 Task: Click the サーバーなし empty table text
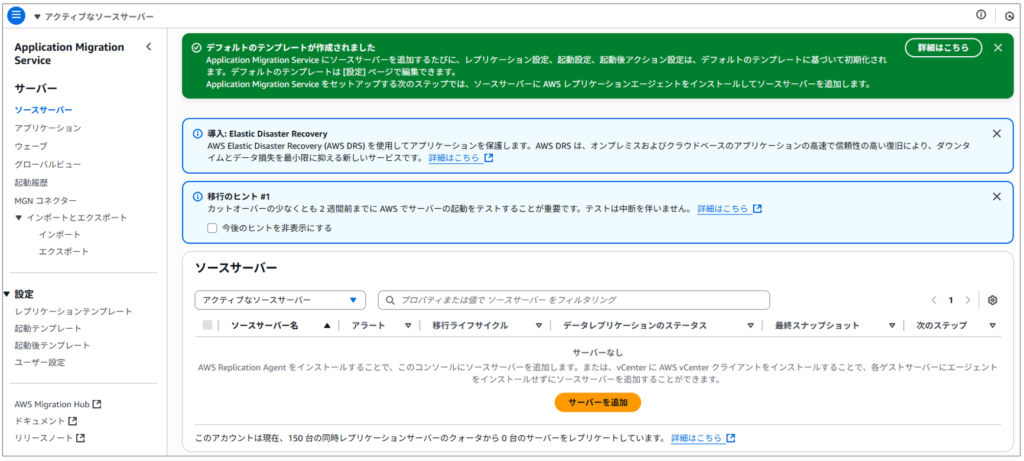click(598, 353)
